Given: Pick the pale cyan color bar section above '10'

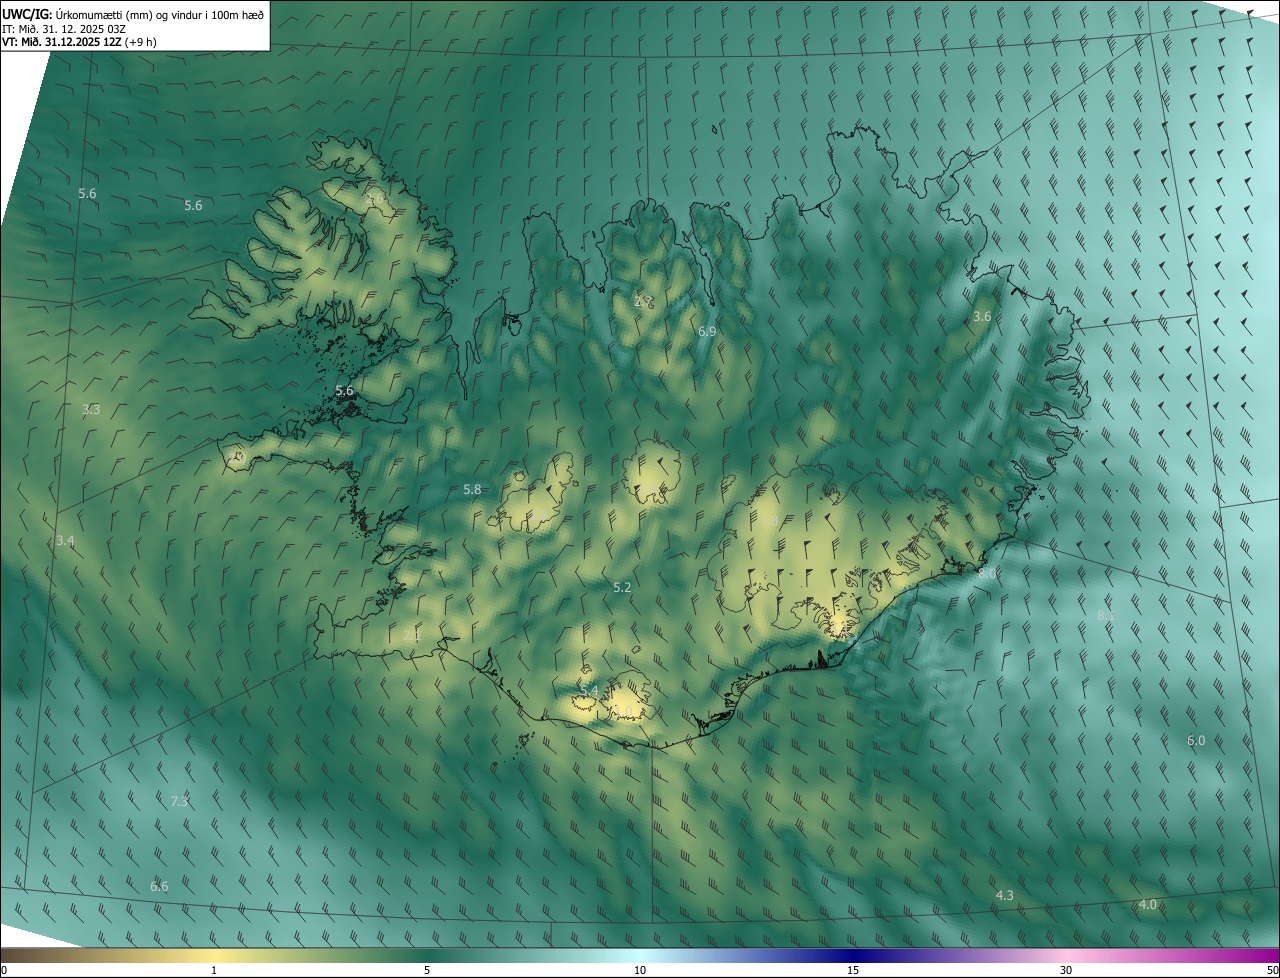Looking at the screenshot, I should tap(640, 956).
